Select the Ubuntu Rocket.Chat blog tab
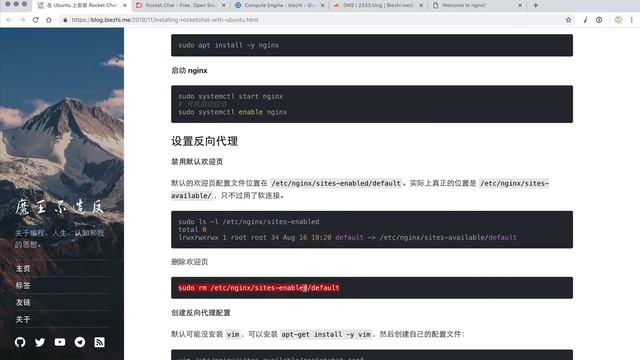Viewport: 640px width, 360px height. tap(82, 5)
